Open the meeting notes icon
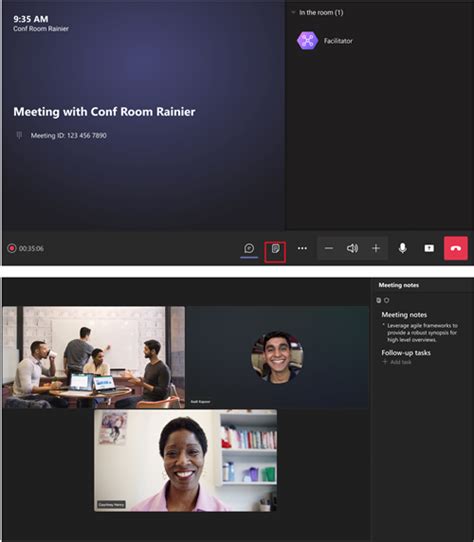The width and height of the screenshot is (474, 542). coord(275,249)
